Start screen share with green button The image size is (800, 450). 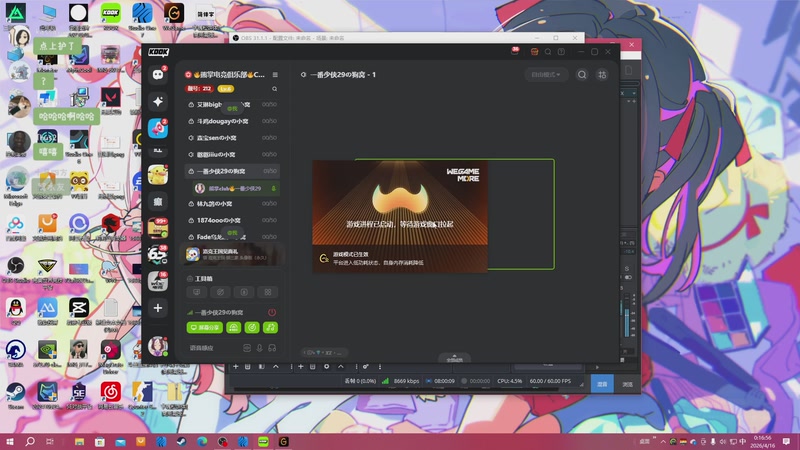(x=205, y=328)
